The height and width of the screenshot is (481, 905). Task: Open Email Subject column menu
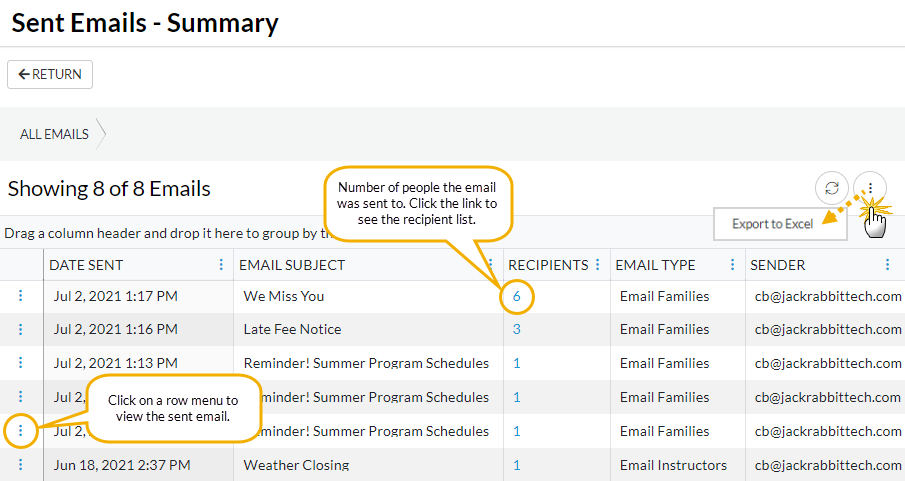489,265
